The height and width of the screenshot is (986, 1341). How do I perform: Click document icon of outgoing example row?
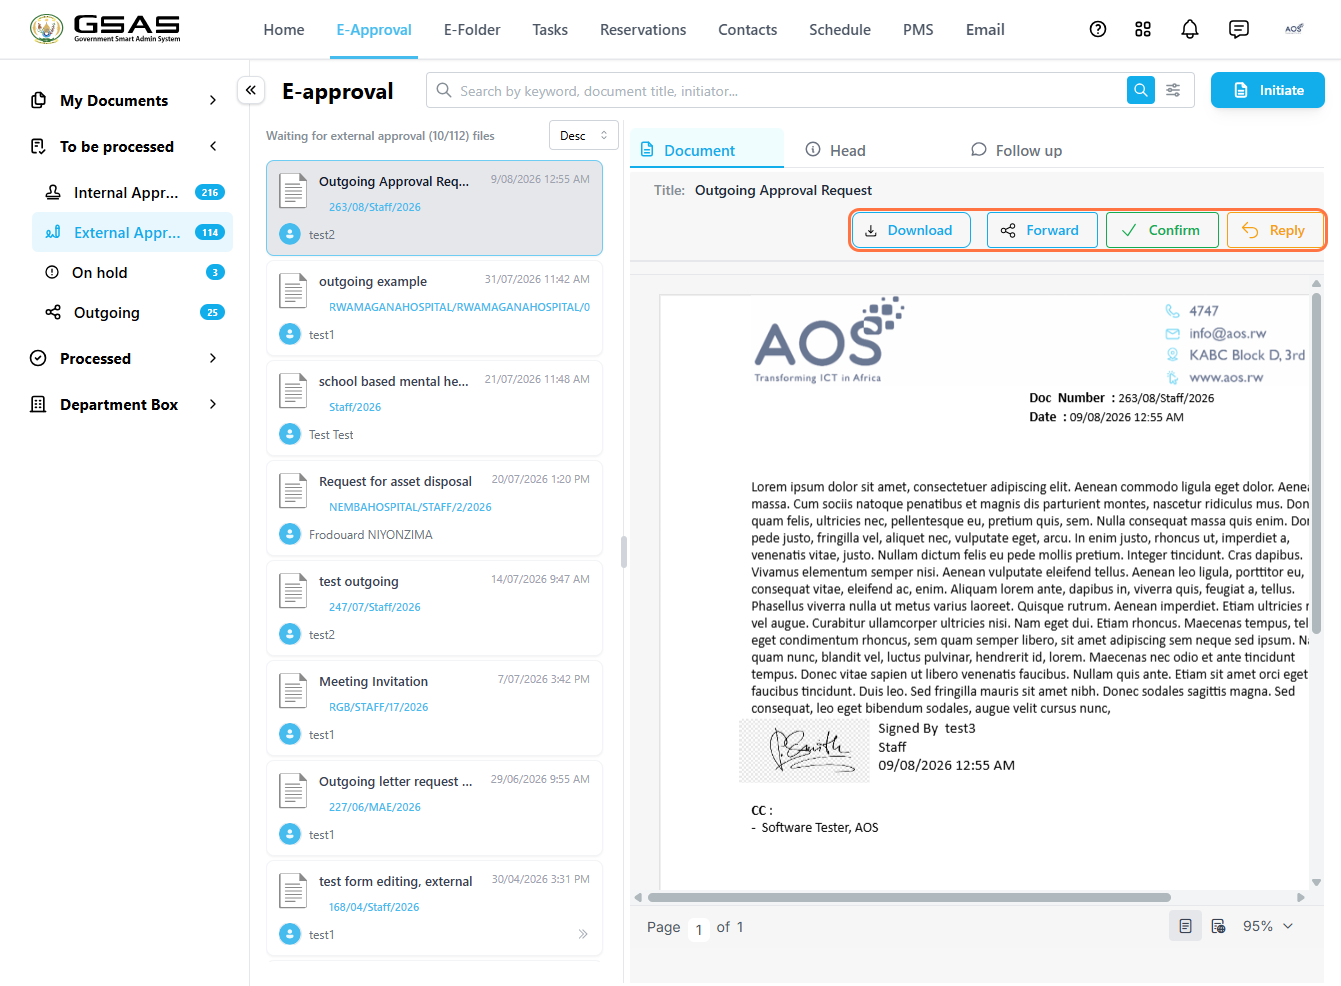[293, 291]
